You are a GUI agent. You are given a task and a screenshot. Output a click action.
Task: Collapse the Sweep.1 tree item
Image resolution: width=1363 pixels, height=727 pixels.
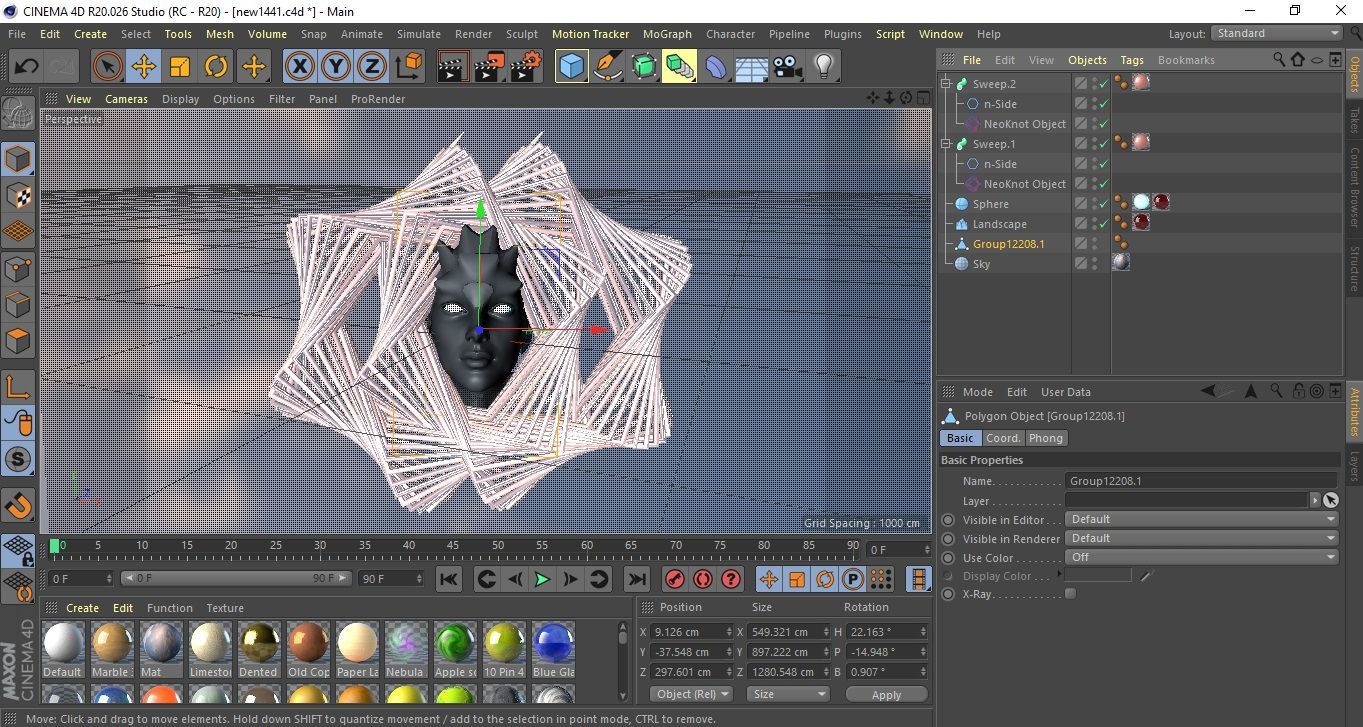(x=946, y=144)
